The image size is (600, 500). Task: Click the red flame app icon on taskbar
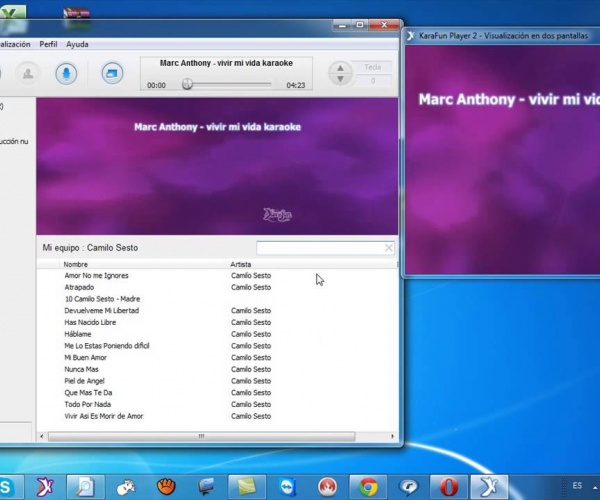coord(328,487)
